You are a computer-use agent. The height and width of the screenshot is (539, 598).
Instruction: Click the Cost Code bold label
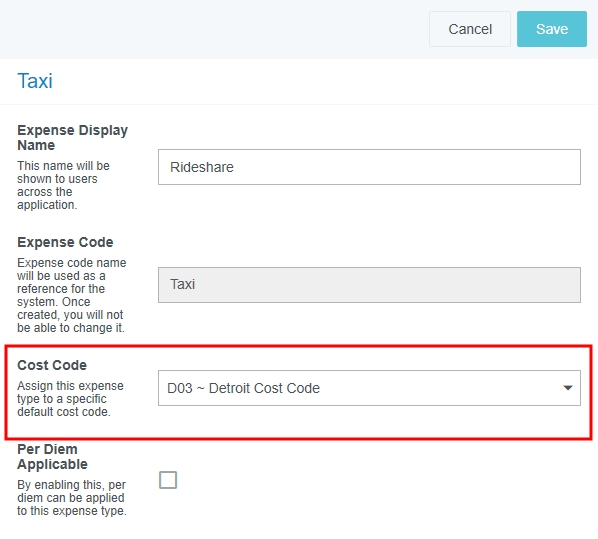tap(52, 365)
